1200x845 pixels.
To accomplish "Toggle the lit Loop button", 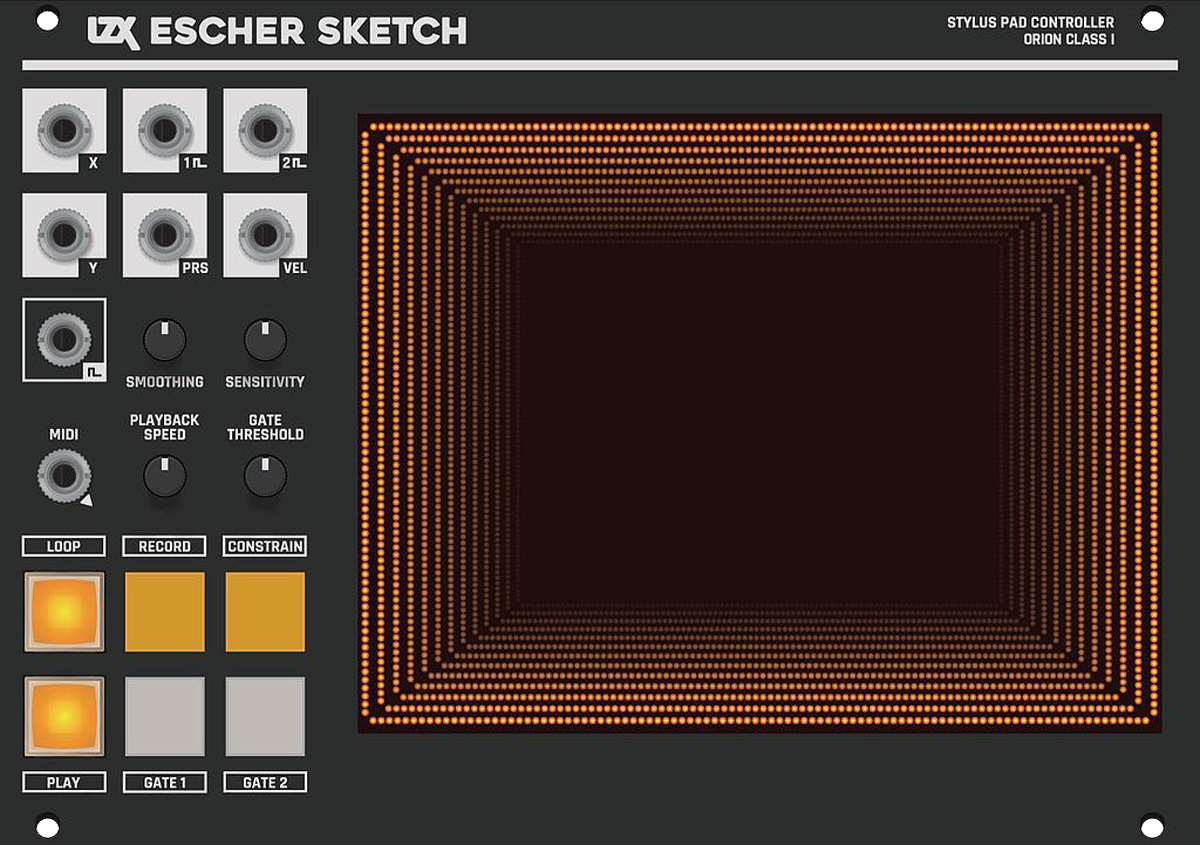I will point(64,612).
